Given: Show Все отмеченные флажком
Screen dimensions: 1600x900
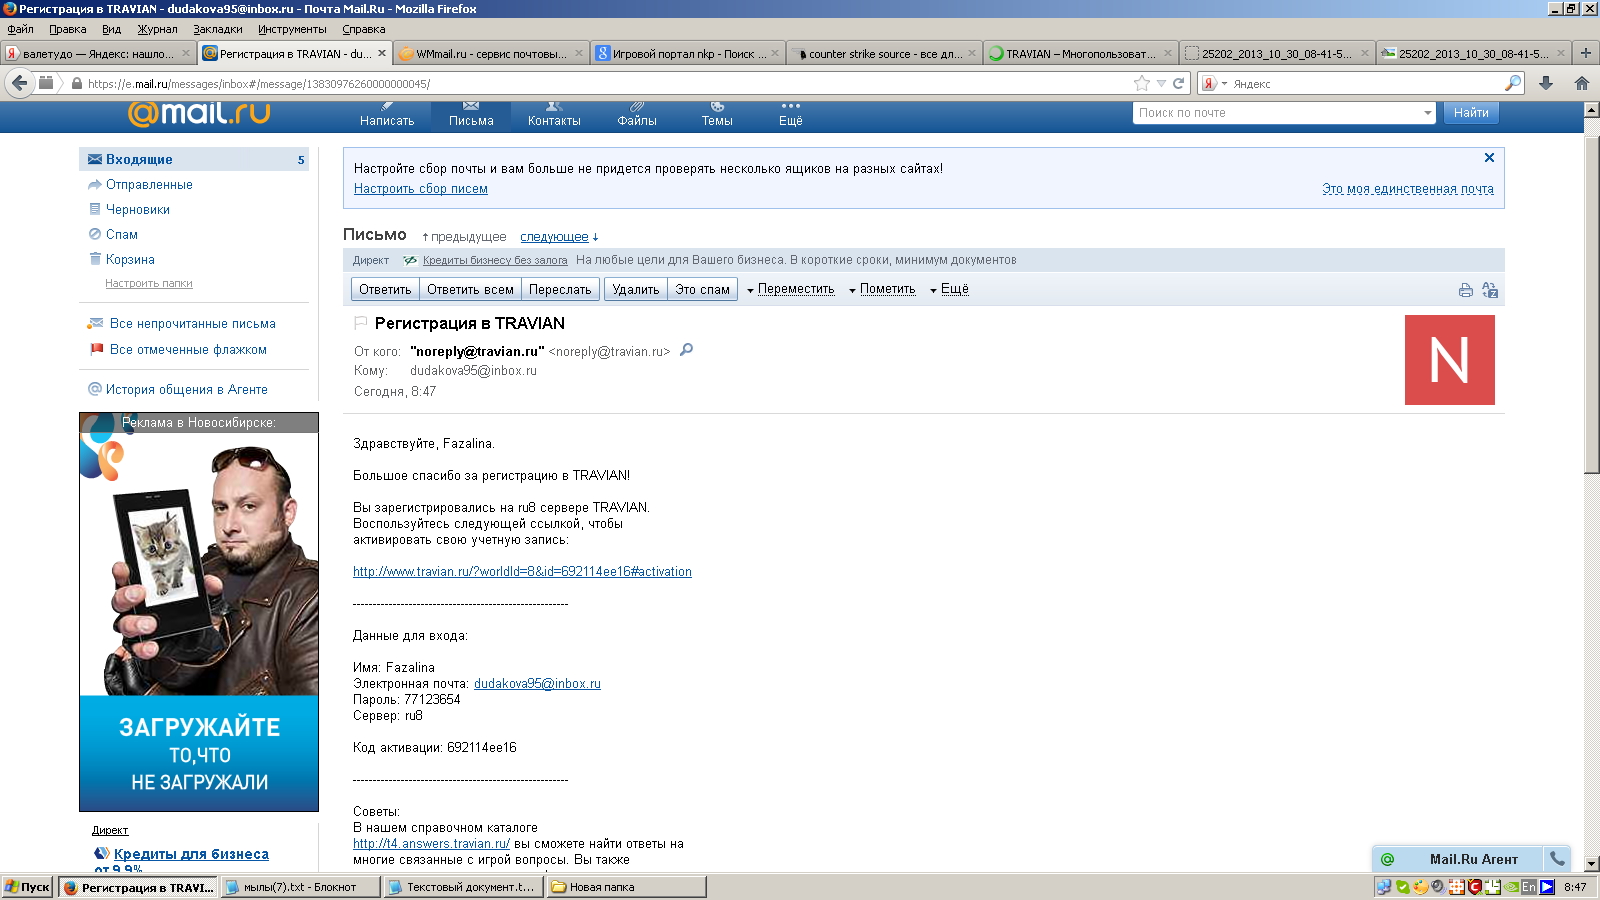Looking at the screenshot, I should pos(188,350).
